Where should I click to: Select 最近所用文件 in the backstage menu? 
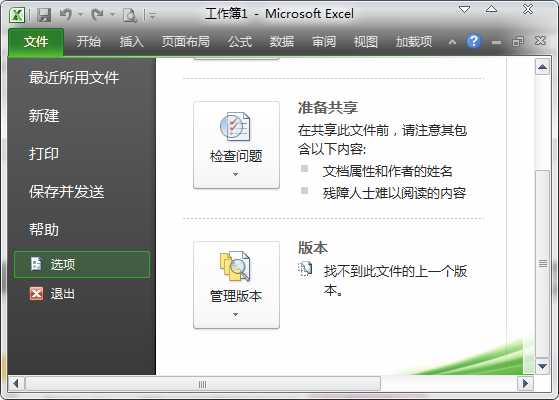point(74,78)
